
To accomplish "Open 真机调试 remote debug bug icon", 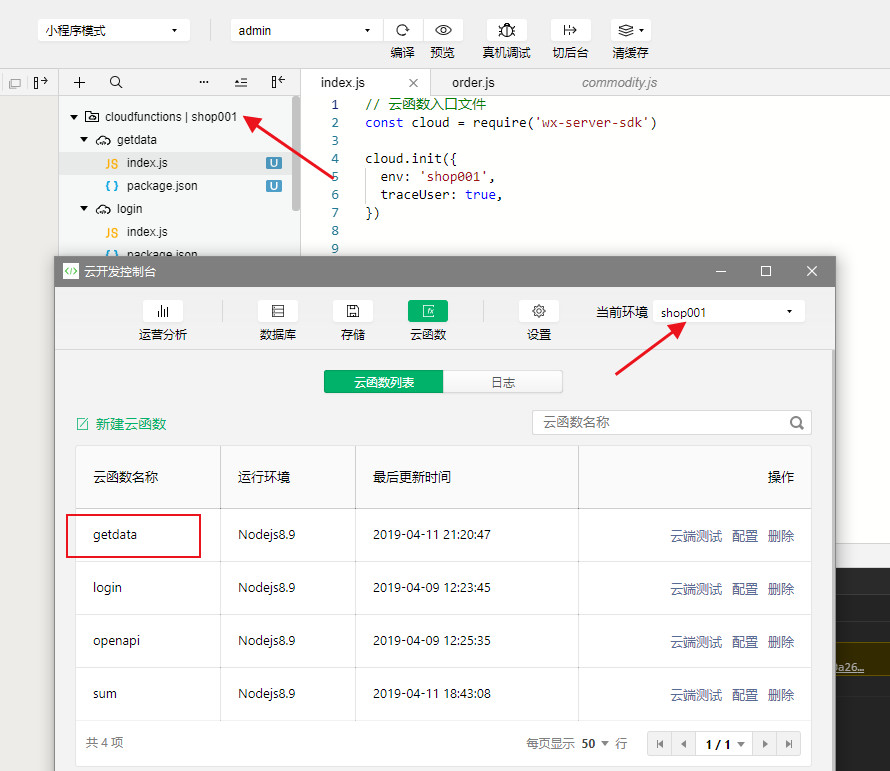I will (x=506, y=30).
